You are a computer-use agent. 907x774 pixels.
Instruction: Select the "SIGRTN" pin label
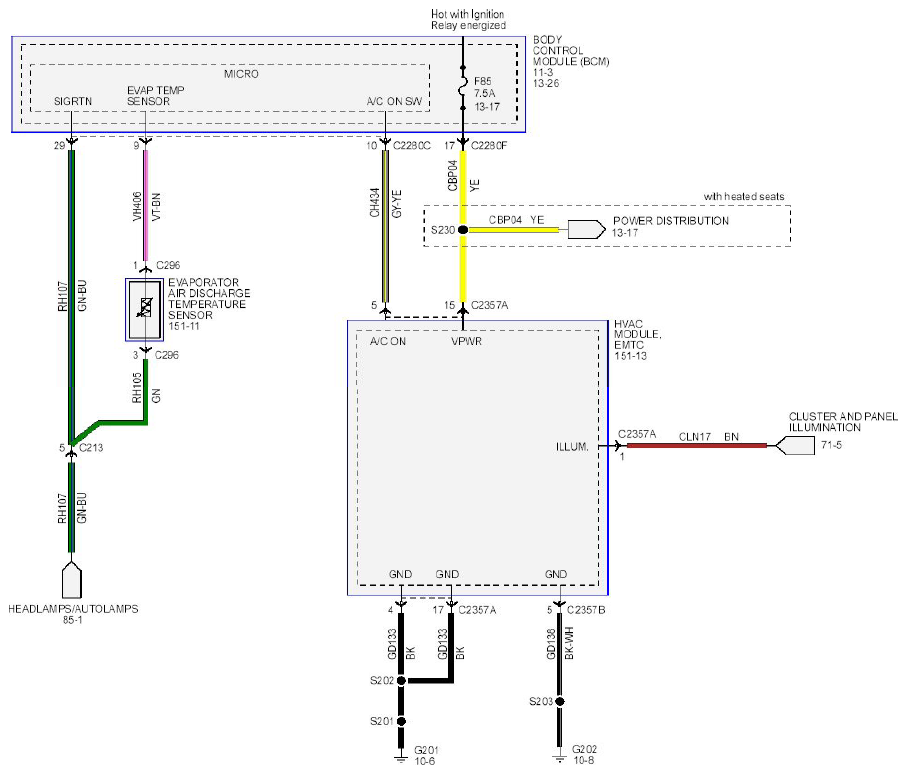[73, 101]
